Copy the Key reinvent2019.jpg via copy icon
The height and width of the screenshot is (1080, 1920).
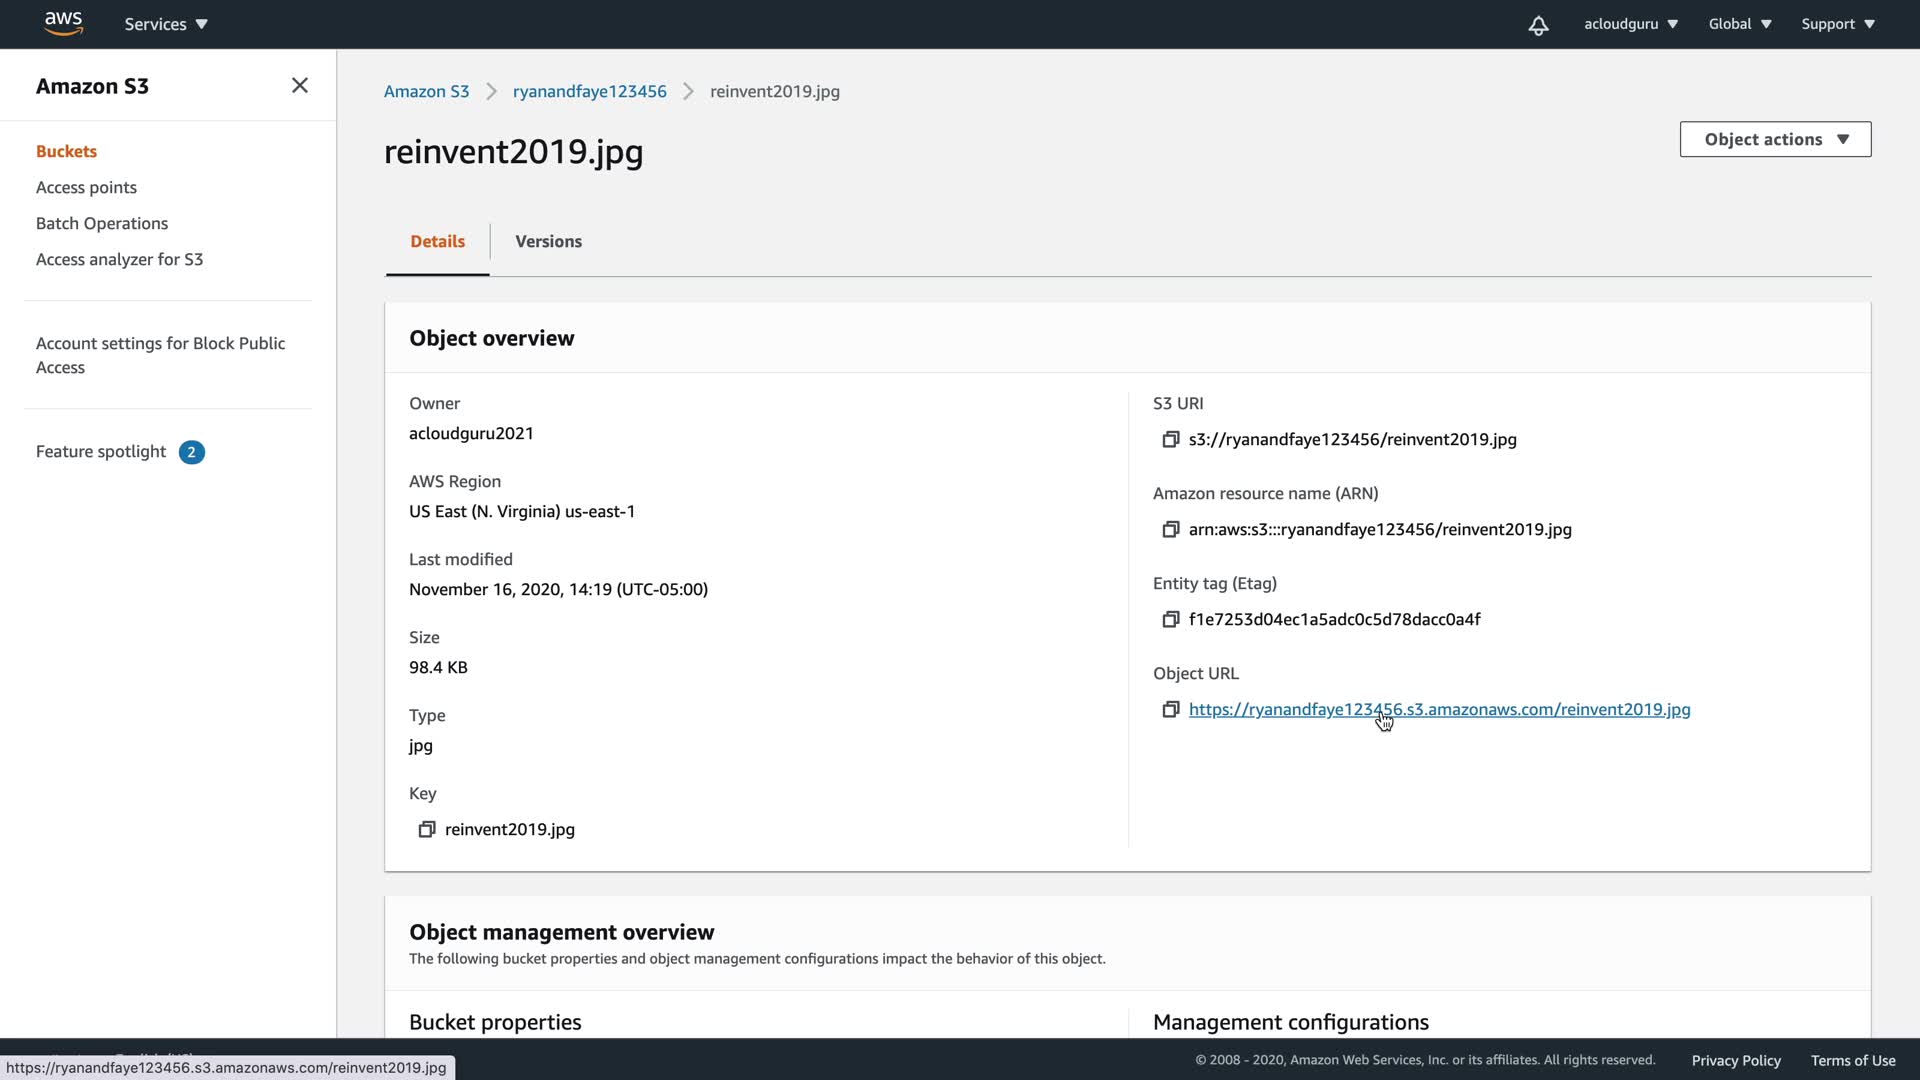pos(427,830)
